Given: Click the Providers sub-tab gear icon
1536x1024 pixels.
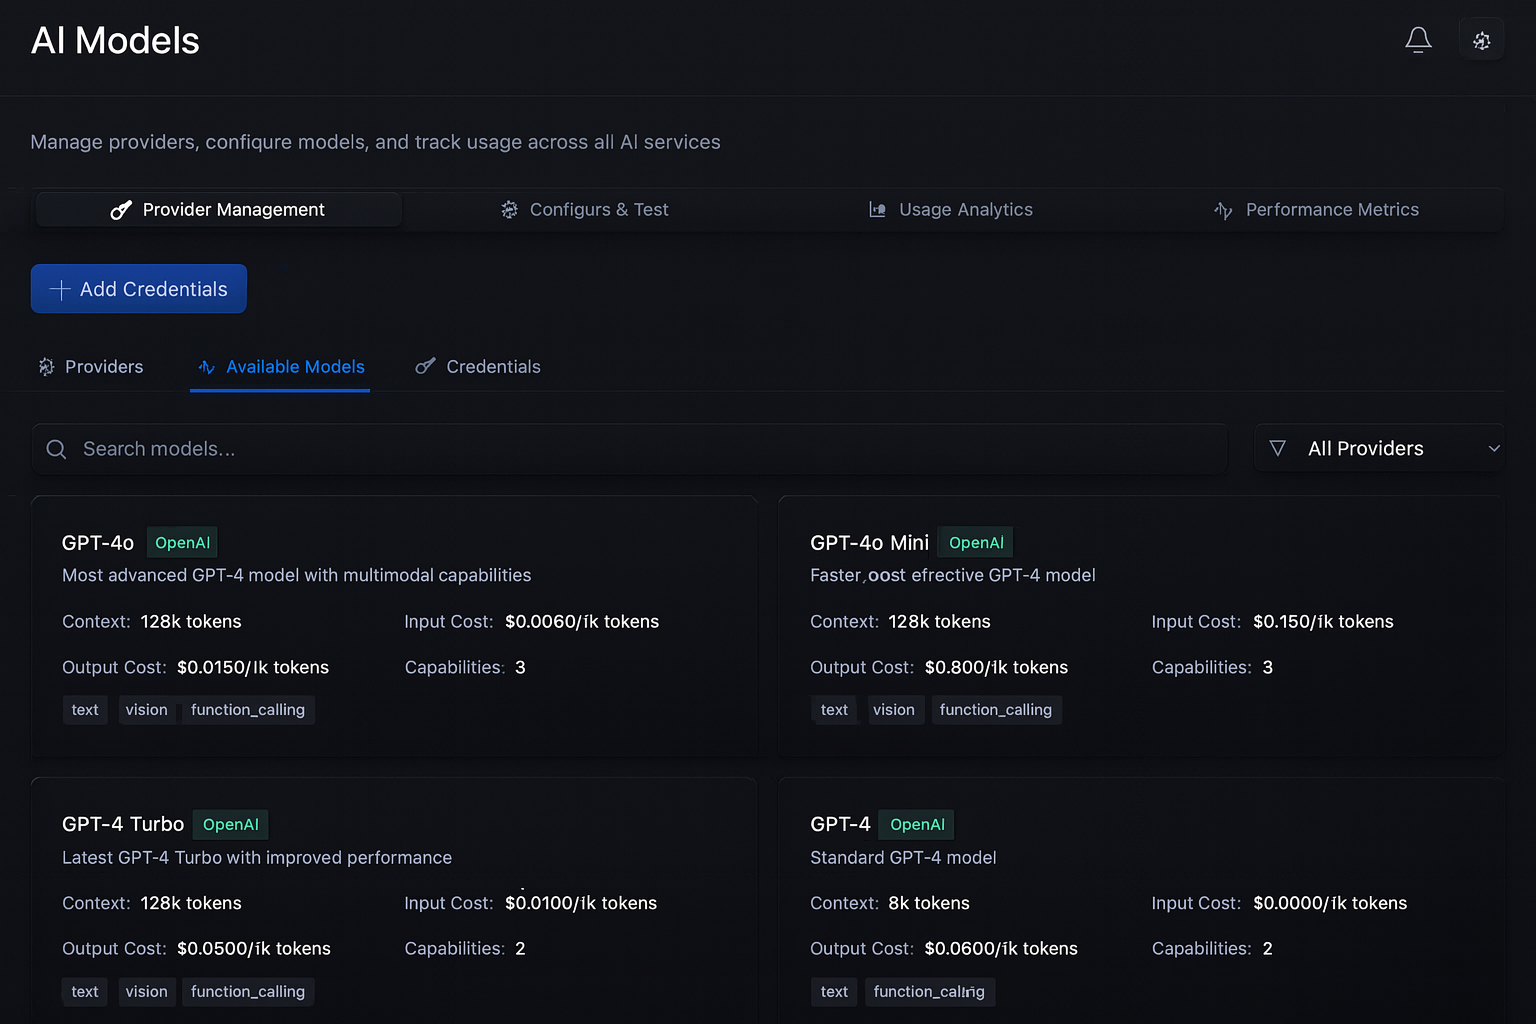Looking at the screenshot, I should pyautogui.click(x=46, y=367).
